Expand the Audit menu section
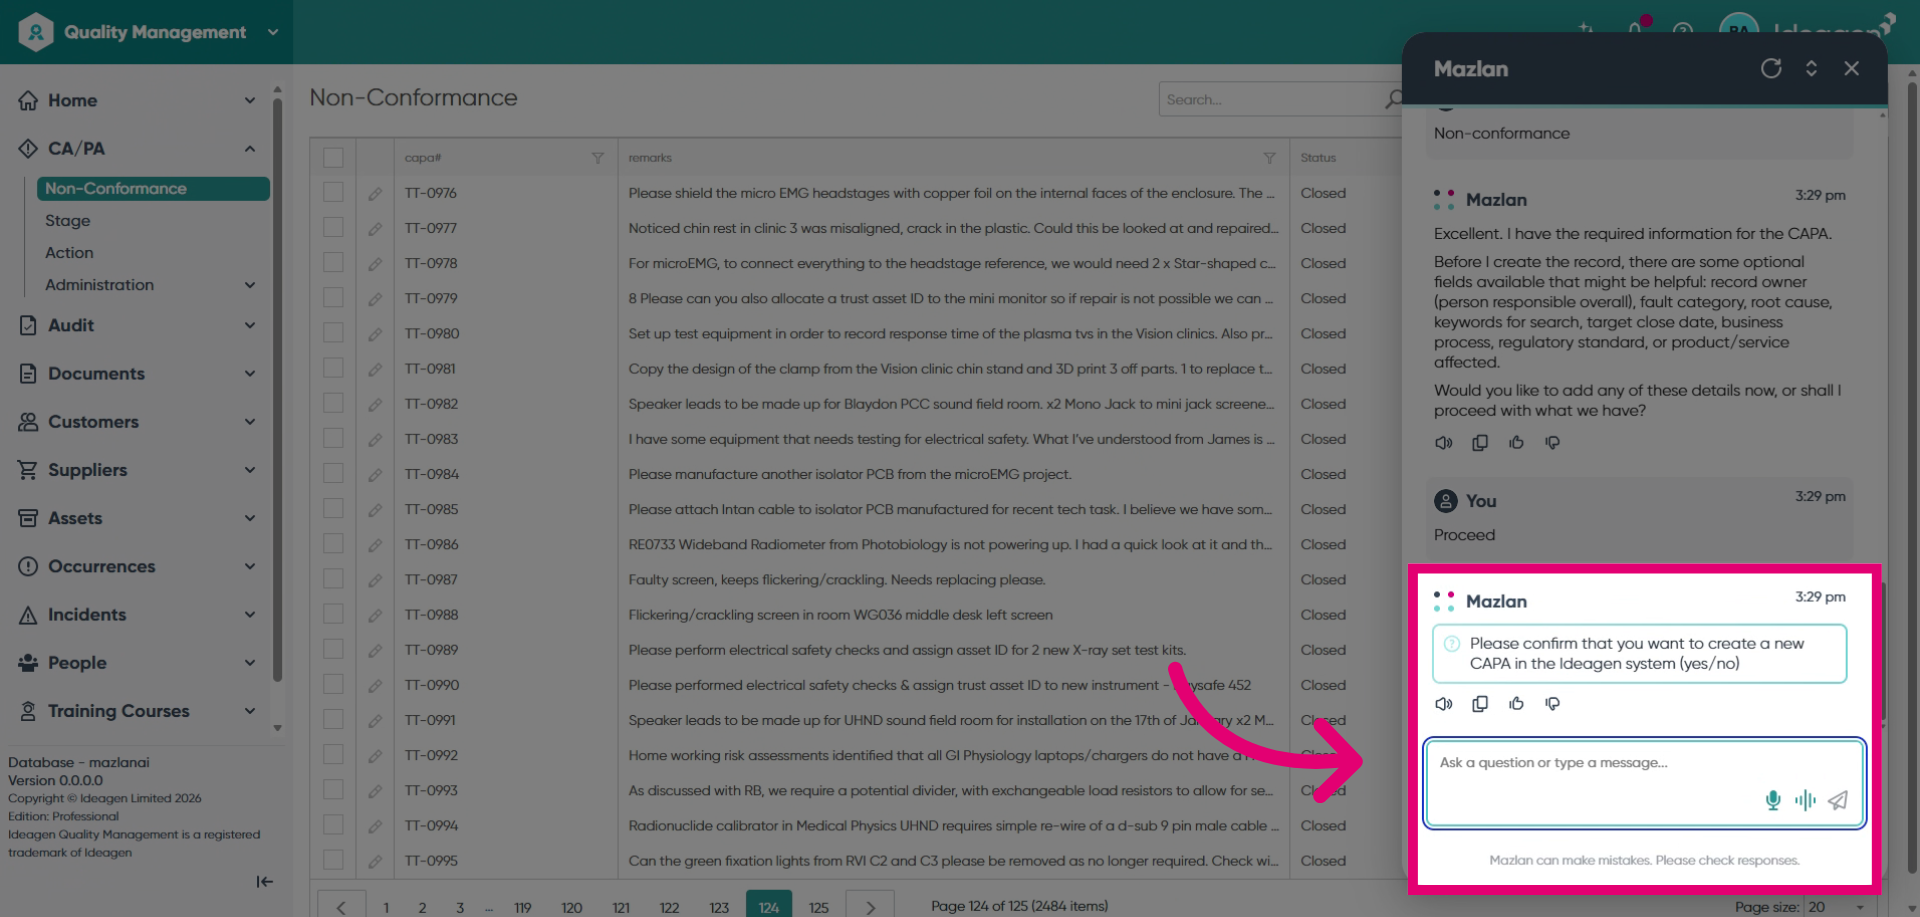 249,325
